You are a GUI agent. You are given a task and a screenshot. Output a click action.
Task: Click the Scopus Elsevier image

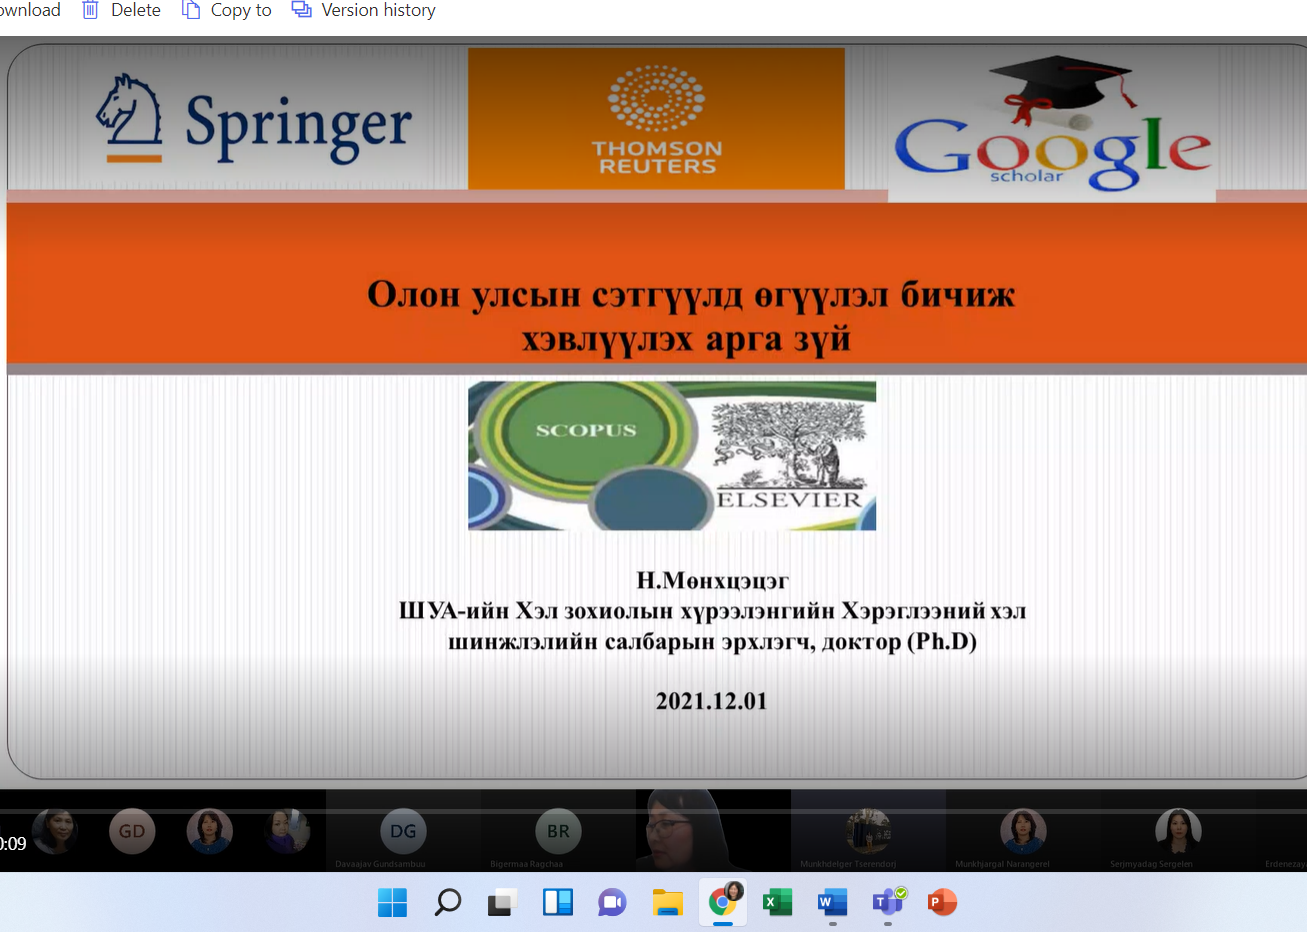(x=672, y=455)
